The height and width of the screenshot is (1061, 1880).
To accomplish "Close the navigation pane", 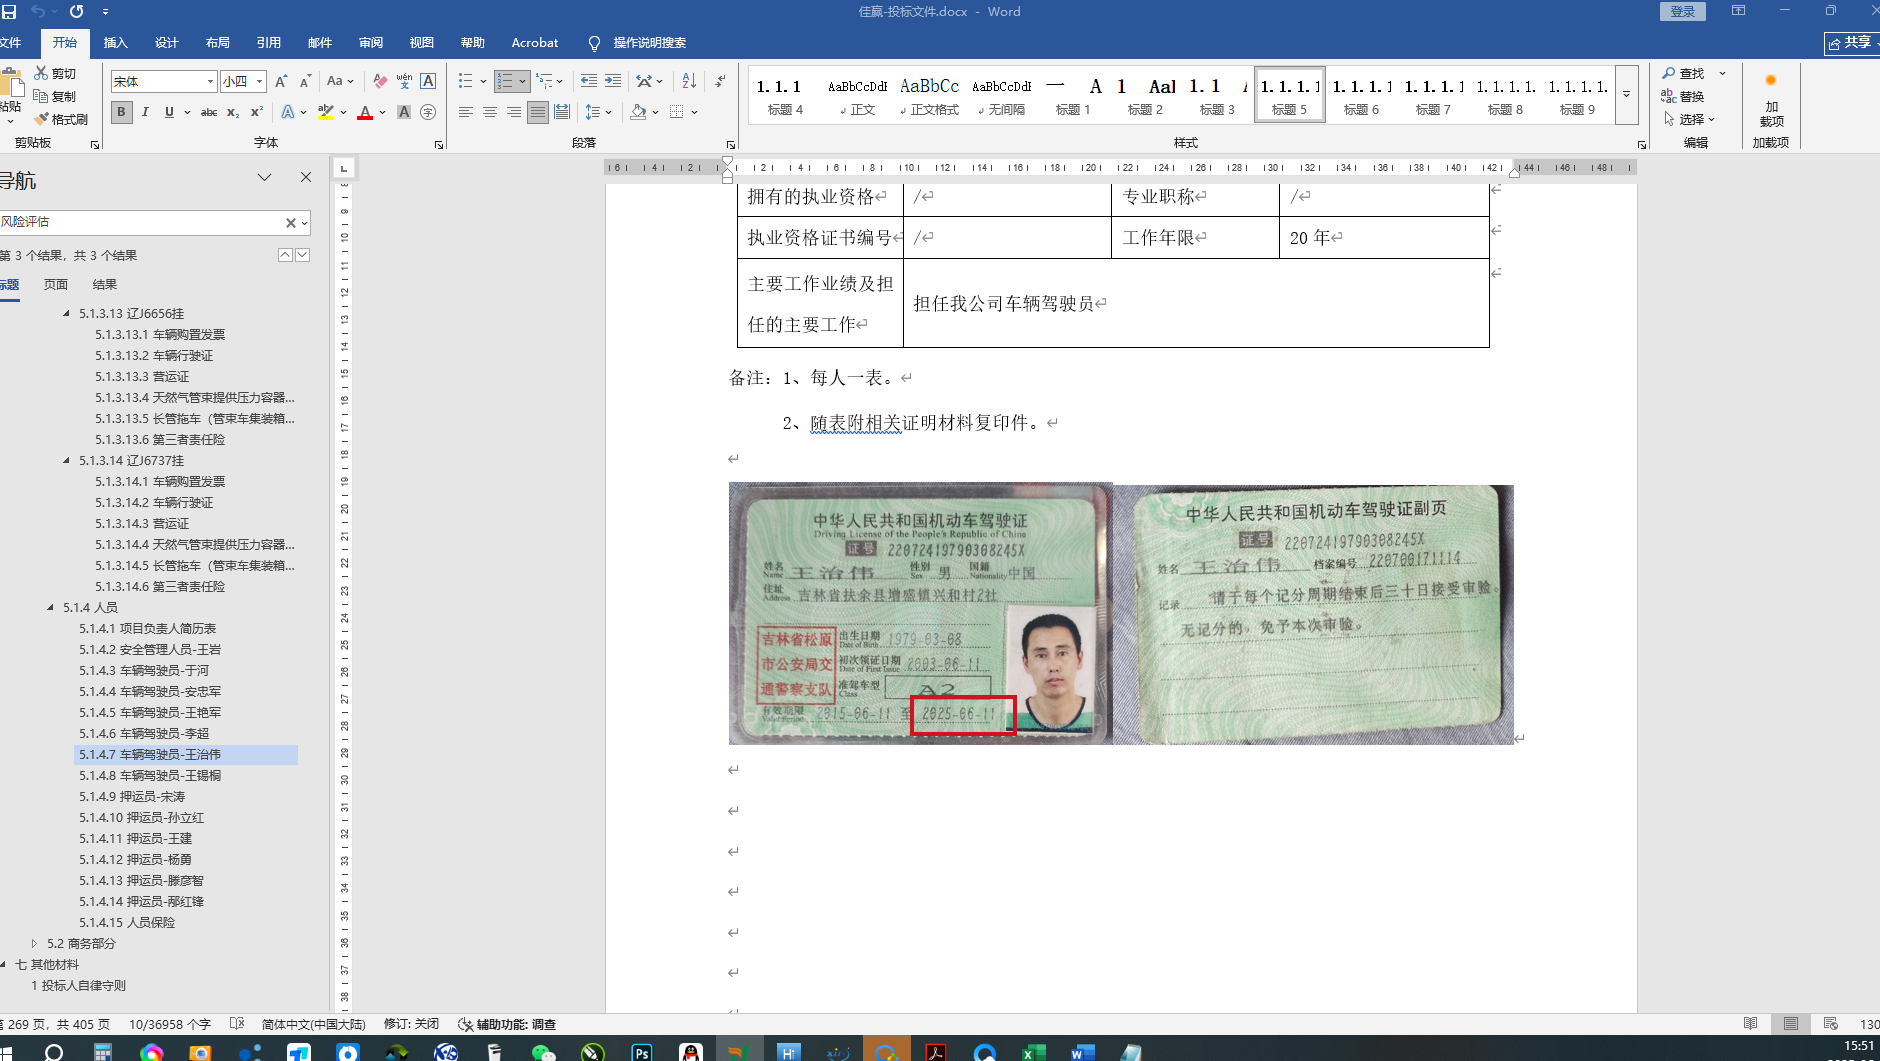I will [x=306, y=177].
